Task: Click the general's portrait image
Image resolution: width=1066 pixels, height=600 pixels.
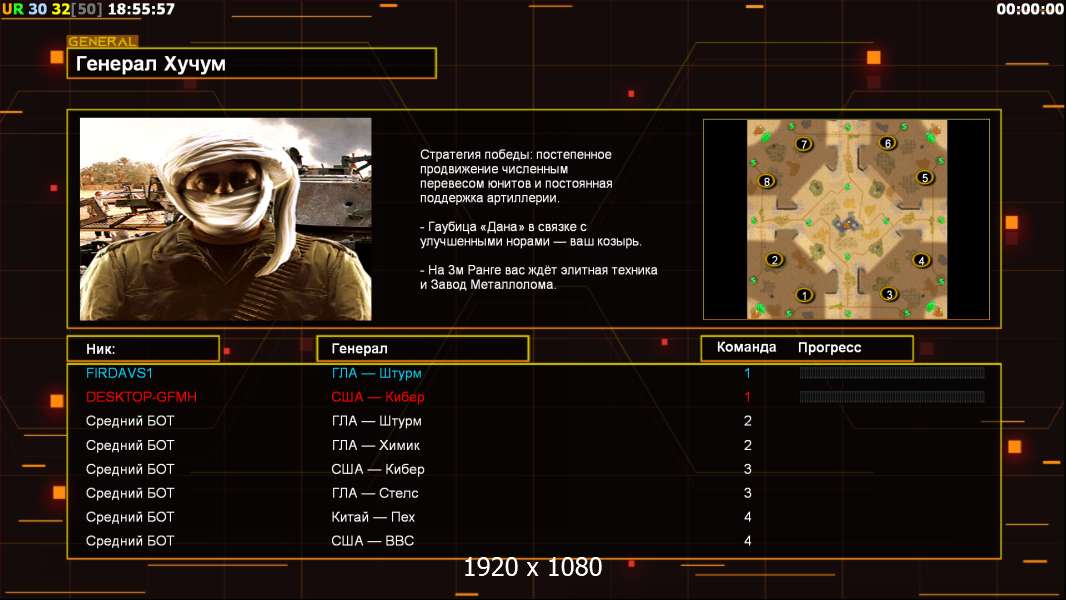Action: [x=226, y=219]
